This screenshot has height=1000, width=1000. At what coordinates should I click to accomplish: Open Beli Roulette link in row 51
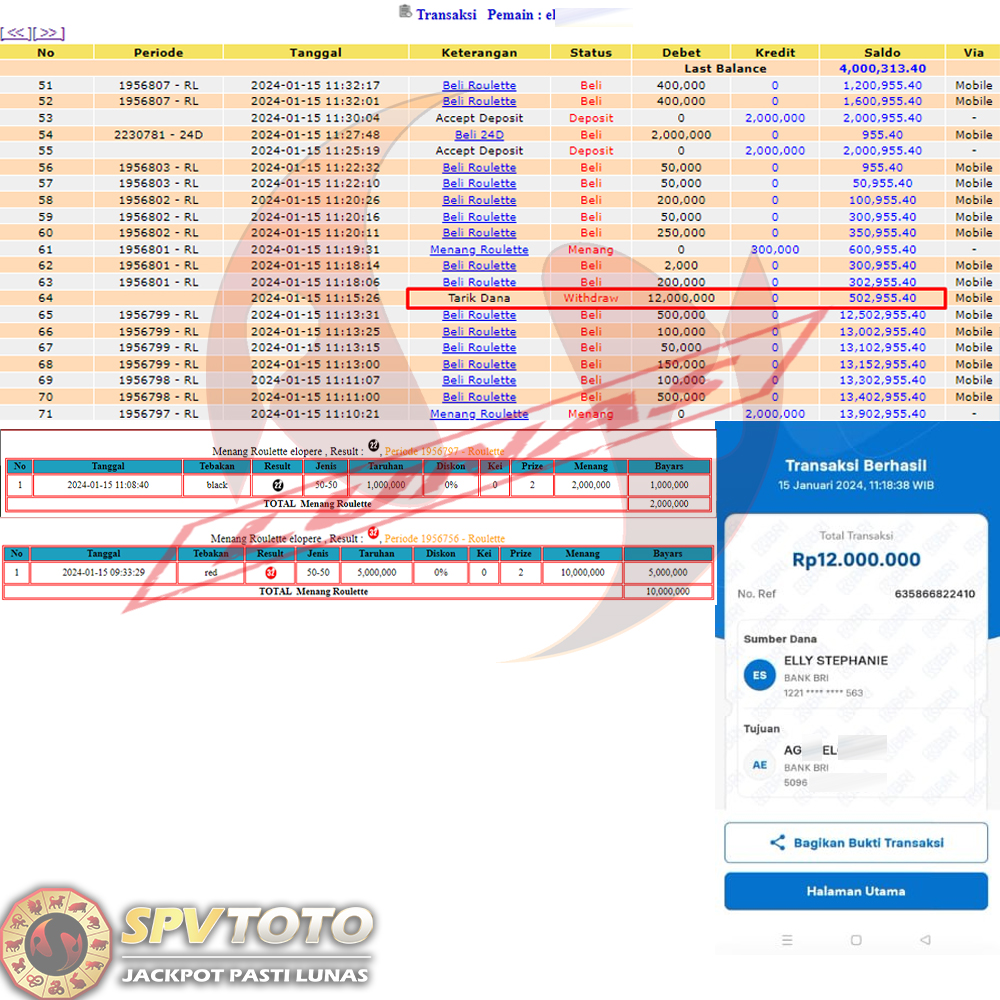tap(479, 86)
